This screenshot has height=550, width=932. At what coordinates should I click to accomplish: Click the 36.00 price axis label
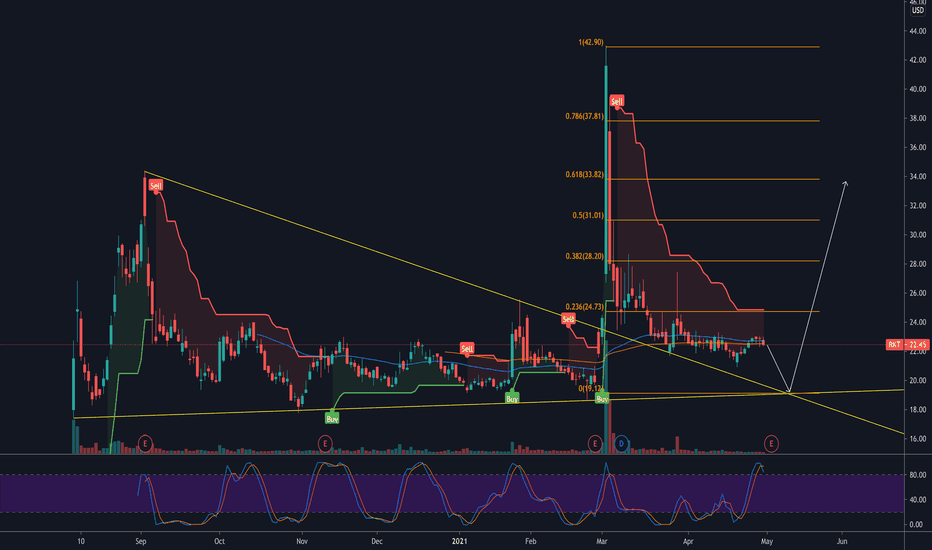(917, 147)
